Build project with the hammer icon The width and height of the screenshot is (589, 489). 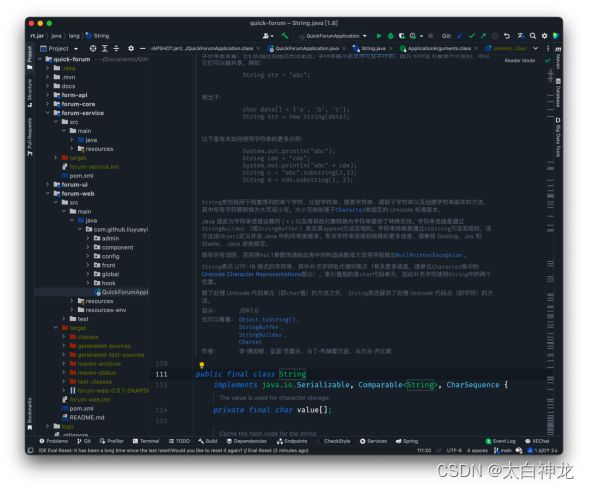tap(285, 36)
